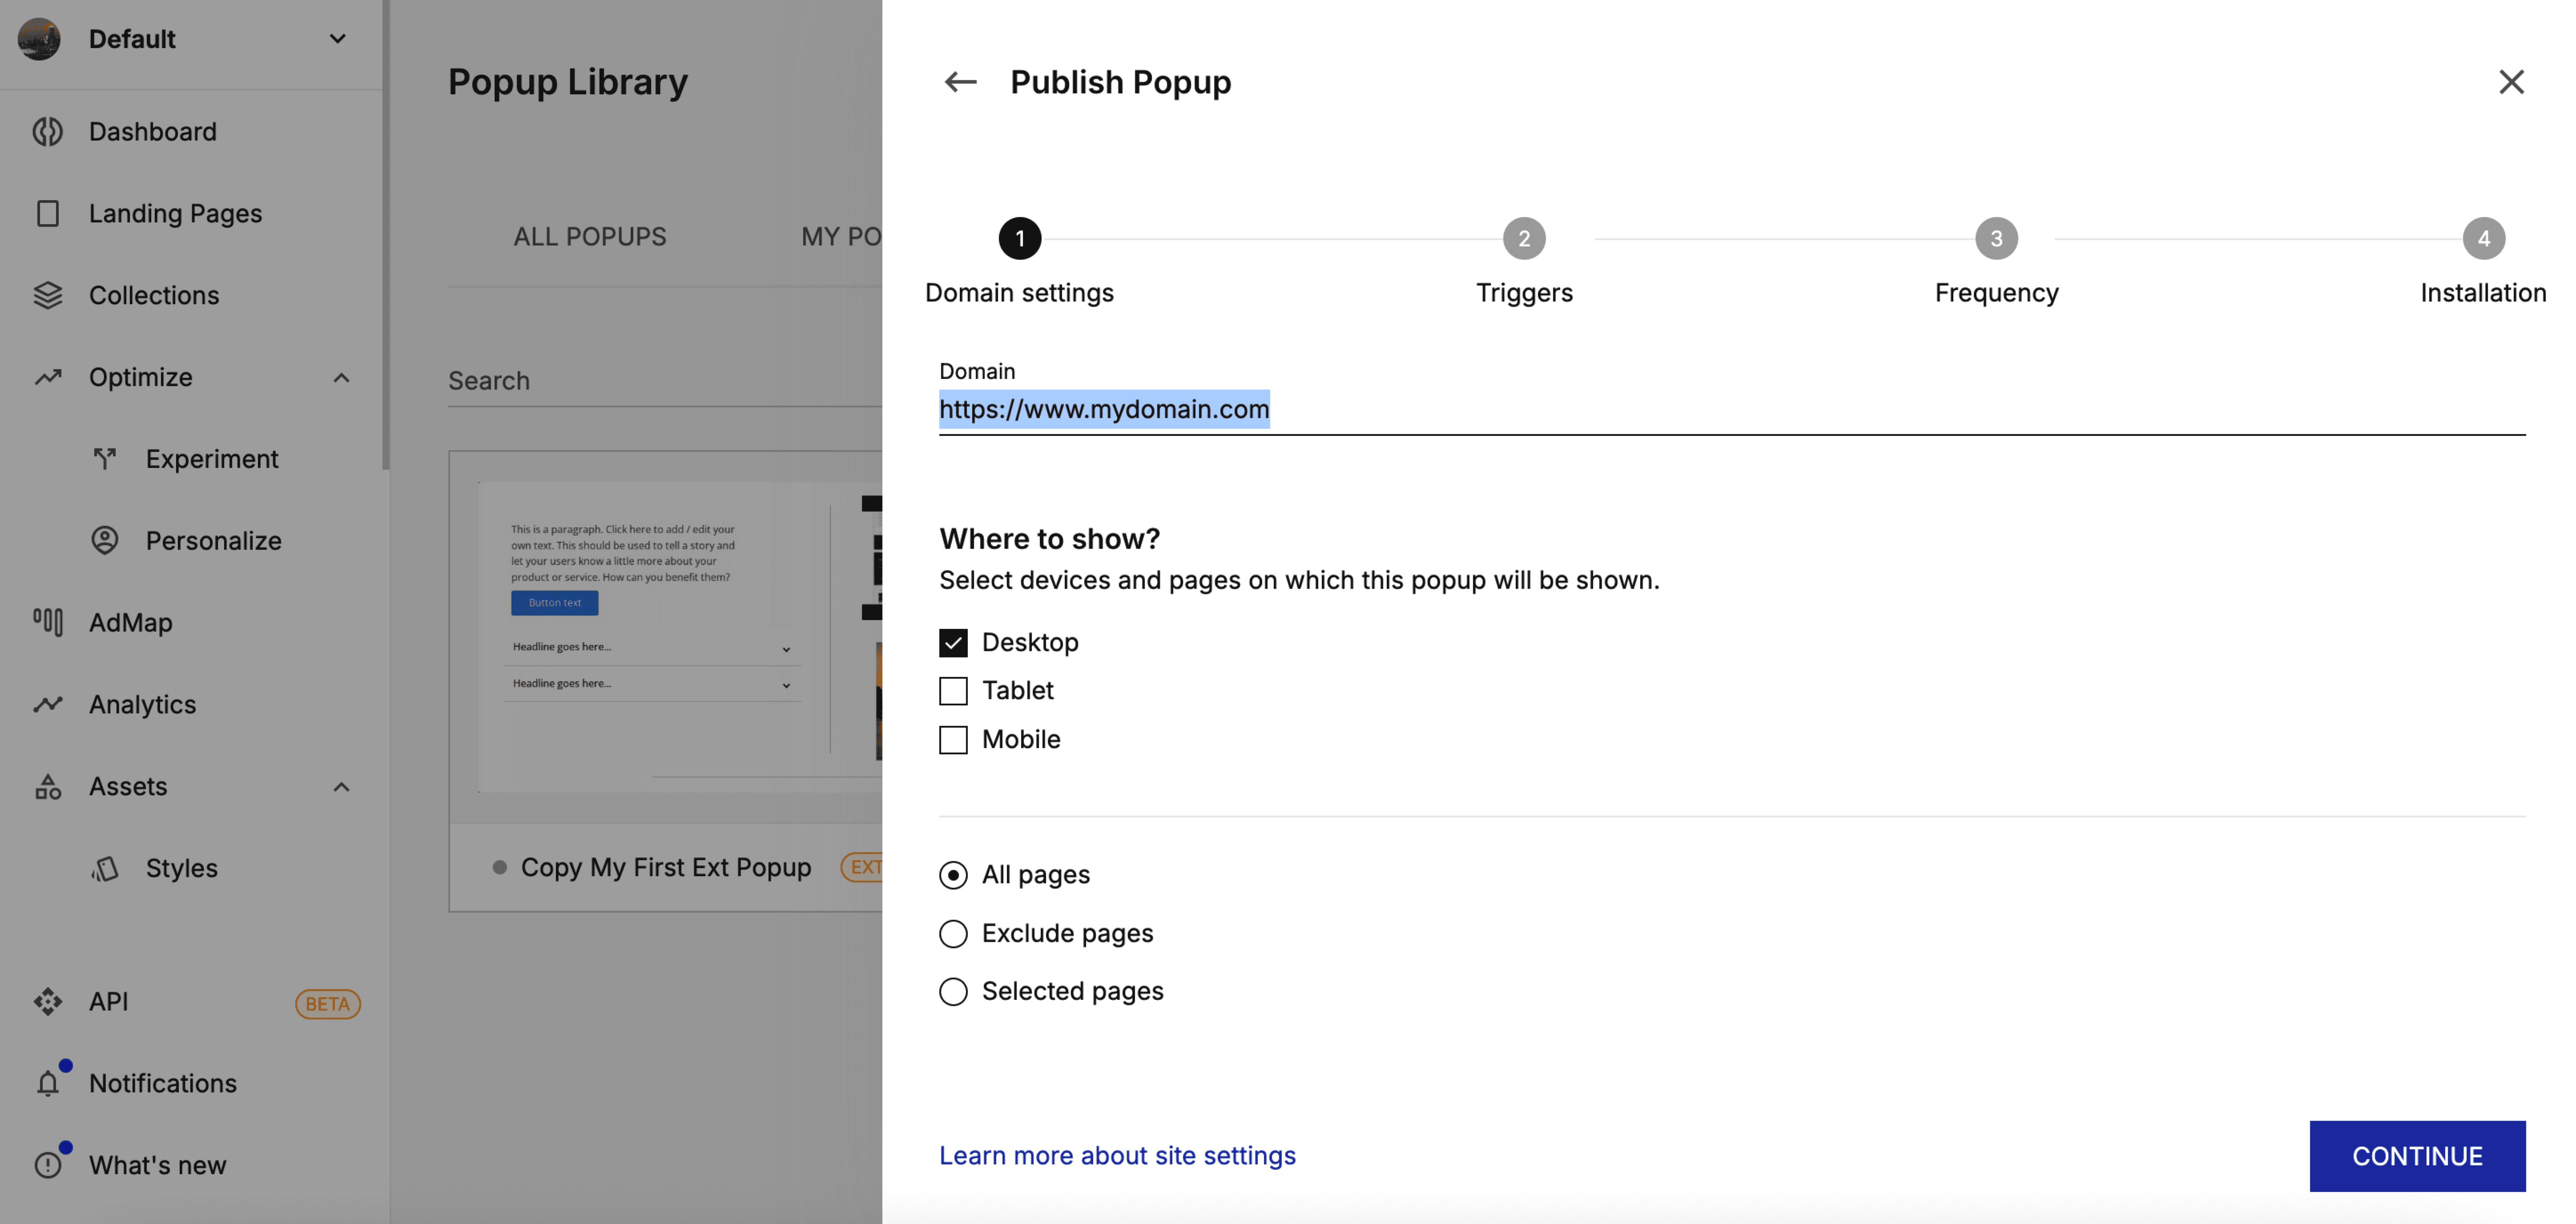The height and width of the screenshot is (1224, 2576).
Task: Click the Notifications bell icon
Action: 47,1083
